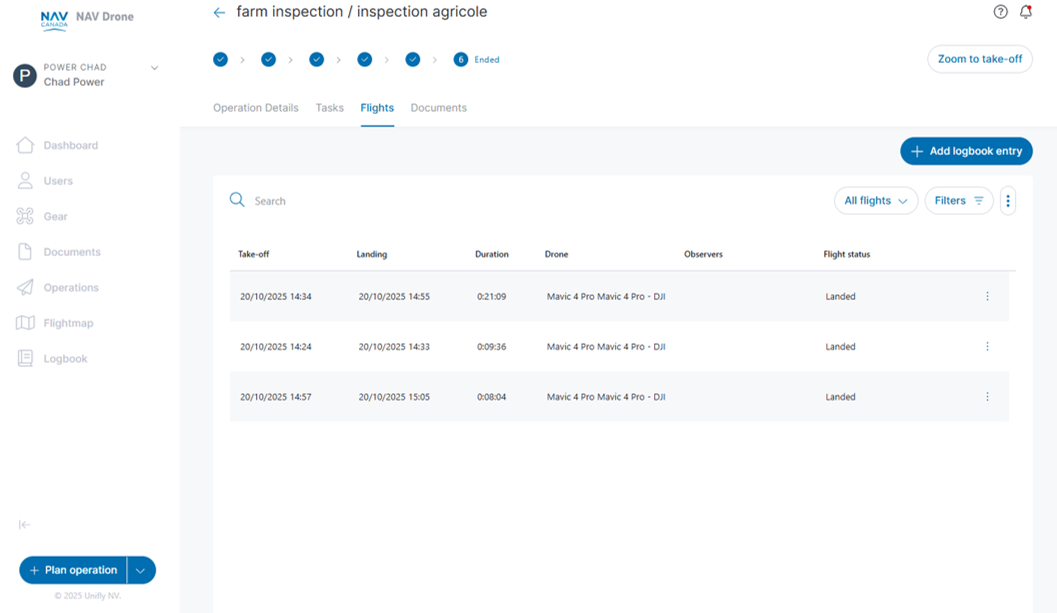Collapse the sidebar with the arrow icon
Screen dimensions: 1057x613
click(25, 525)
